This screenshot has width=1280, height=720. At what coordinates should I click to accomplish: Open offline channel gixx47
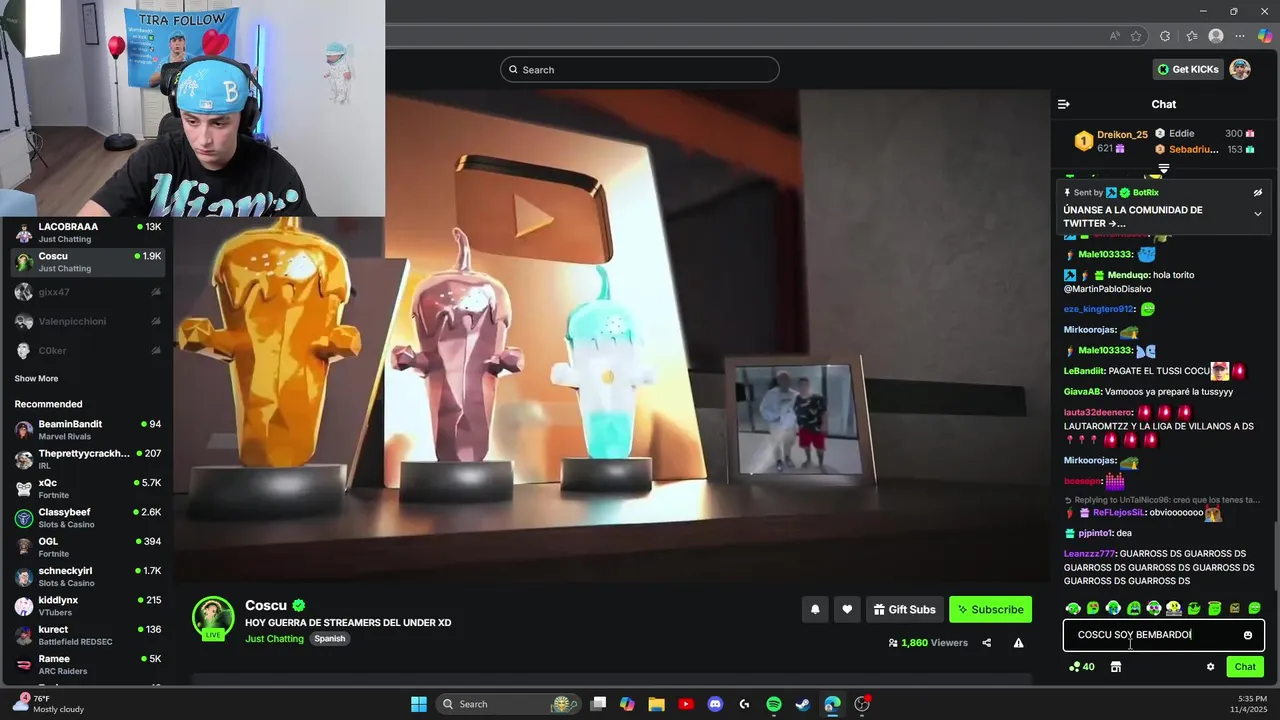coord(88,292)
